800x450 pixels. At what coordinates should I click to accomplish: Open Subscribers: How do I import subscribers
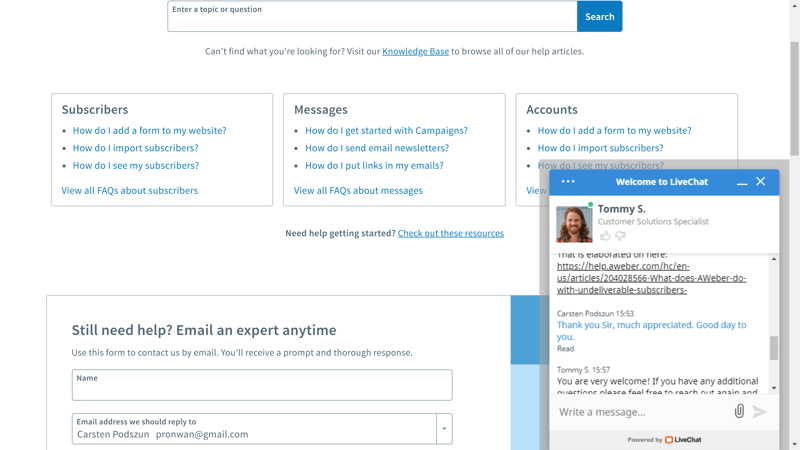(x=135, y=148)
